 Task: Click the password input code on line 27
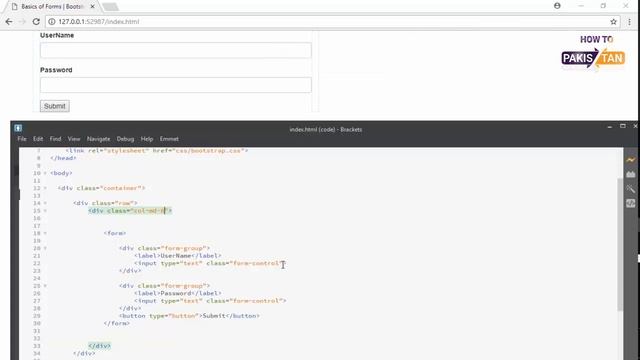[210, 301]
